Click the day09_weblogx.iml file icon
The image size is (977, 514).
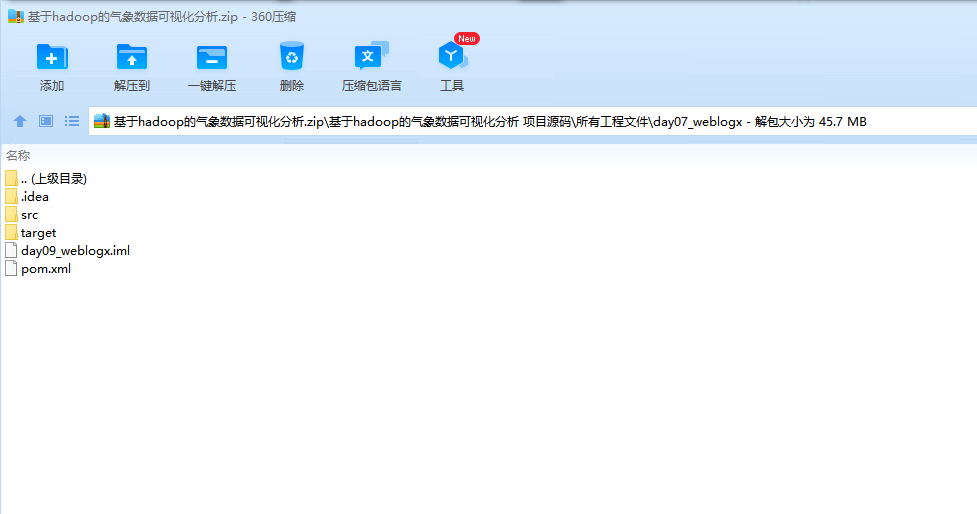pyautogui.click(x=11, y=250)
